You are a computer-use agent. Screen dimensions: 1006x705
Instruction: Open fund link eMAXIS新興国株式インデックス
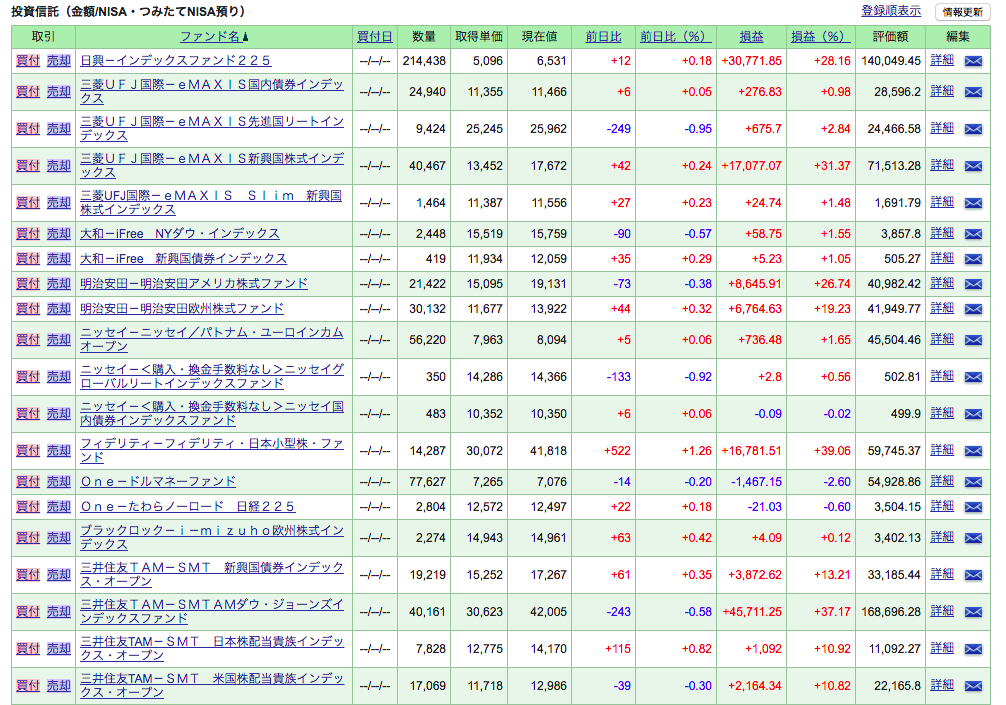[212, 166]
